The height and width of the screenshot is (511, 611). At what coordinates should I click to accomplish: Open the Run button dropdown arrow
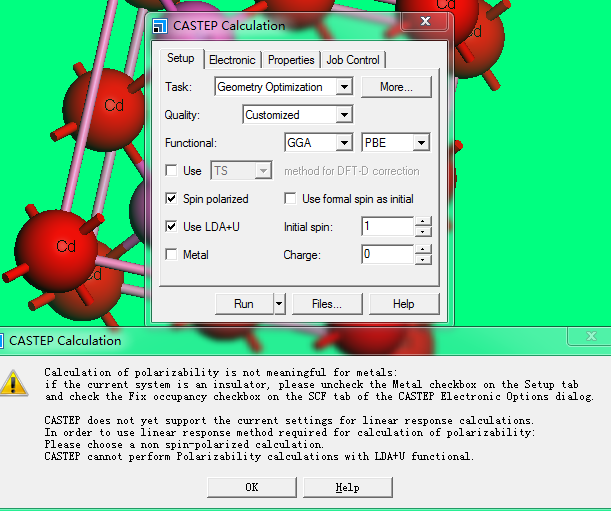pos(279,304)
